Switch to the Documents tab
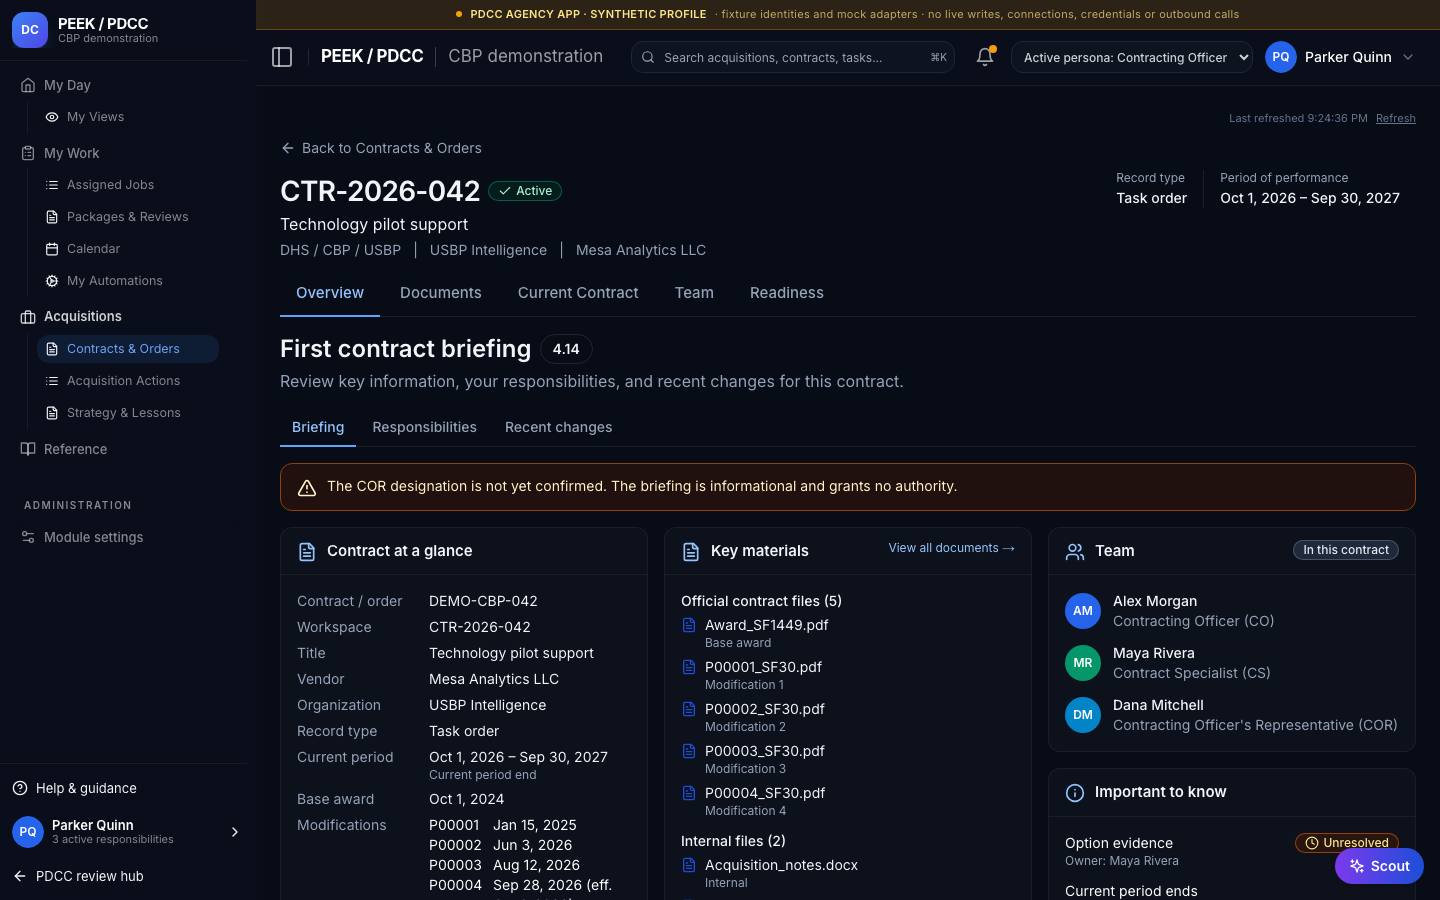1440x900 pixels. click(440, 293)
